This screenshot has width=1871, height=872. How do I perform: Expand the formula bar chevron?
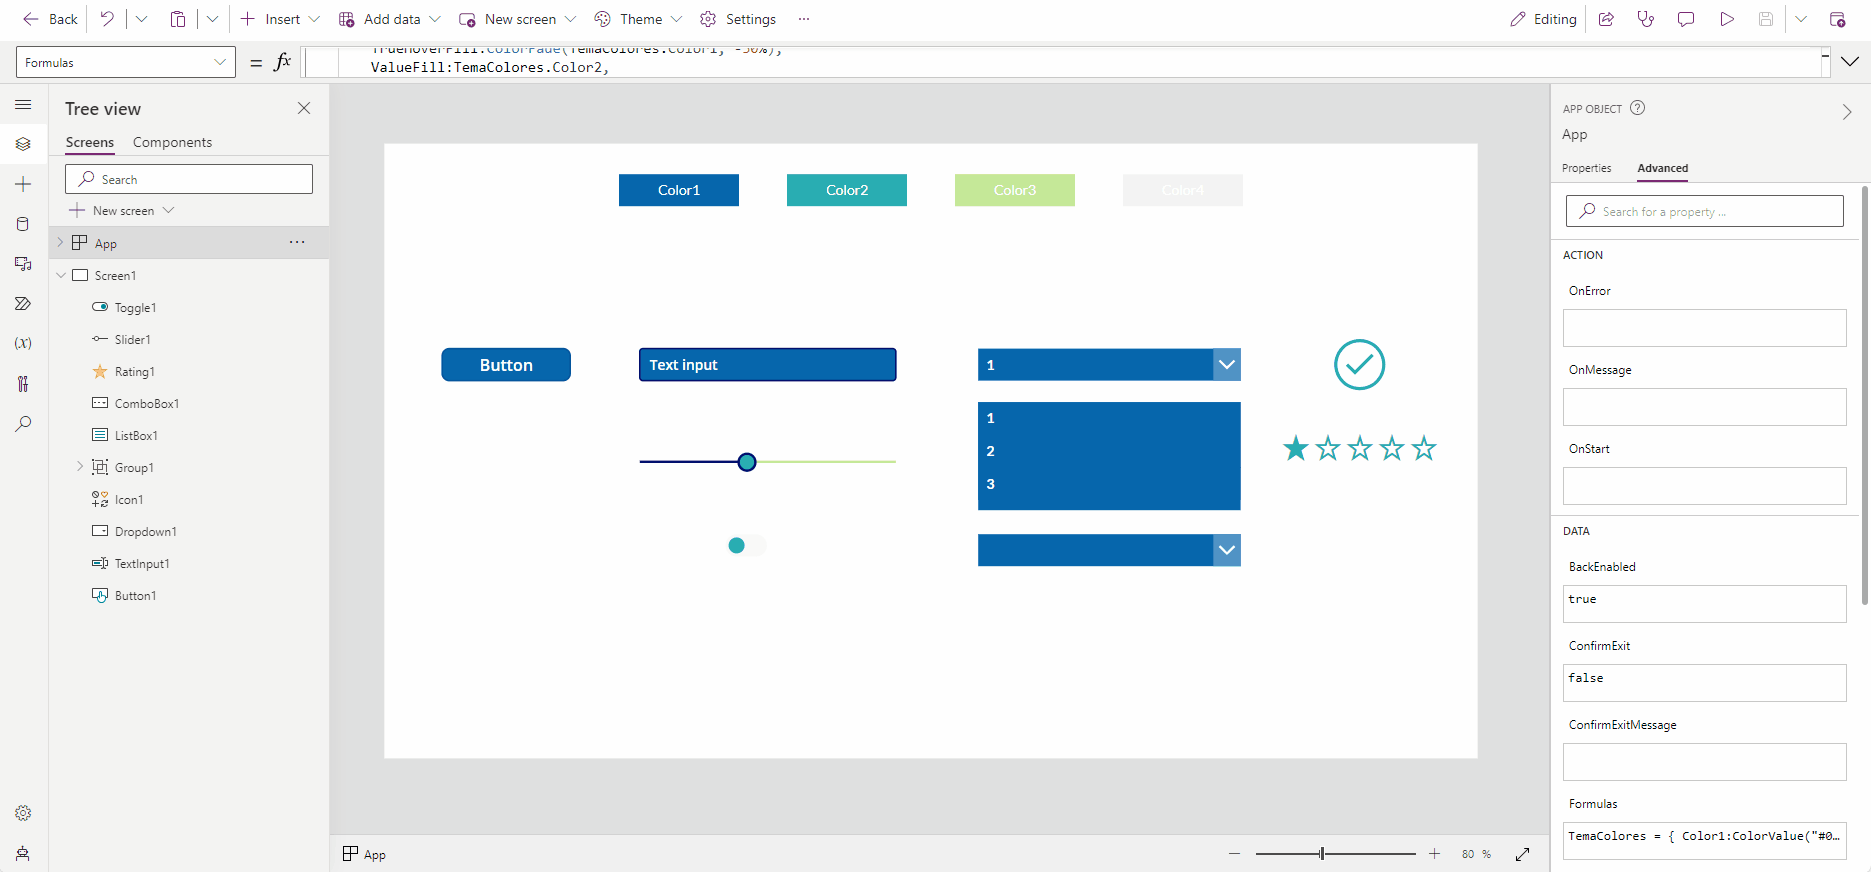pos(1850,62)
